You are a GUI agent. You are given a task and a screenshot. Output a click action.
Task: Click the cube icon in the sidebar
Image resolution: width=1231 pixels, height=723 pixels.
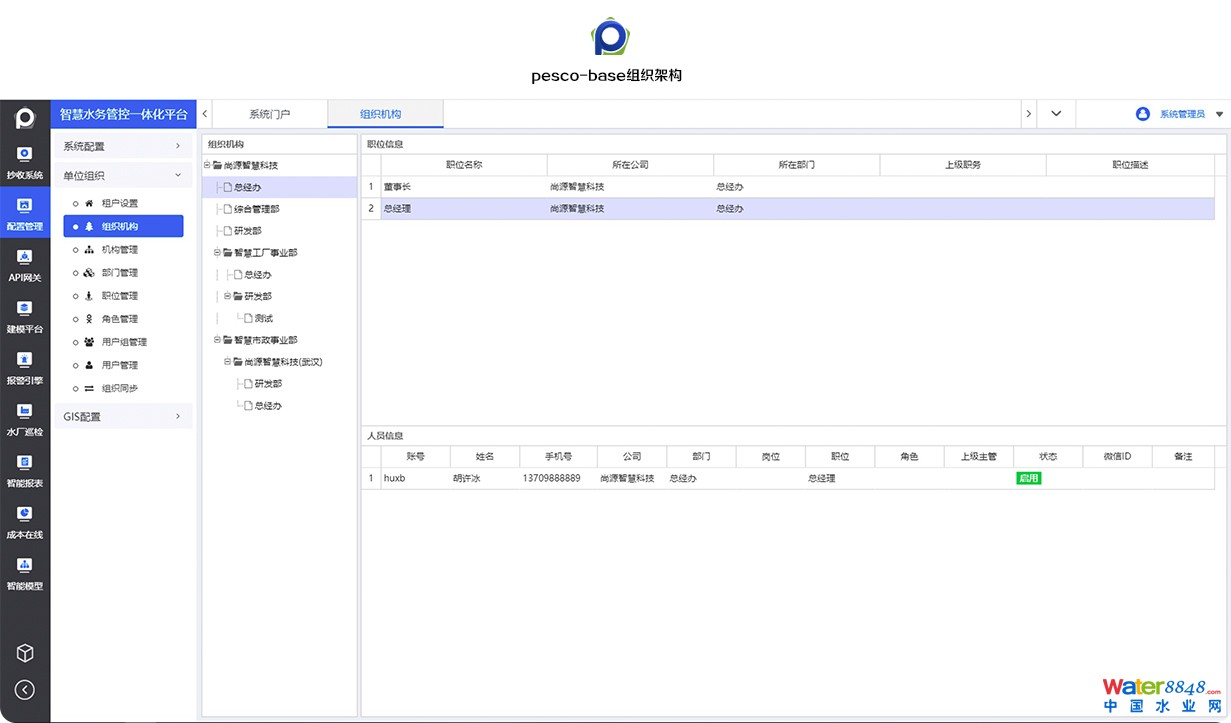25,653
